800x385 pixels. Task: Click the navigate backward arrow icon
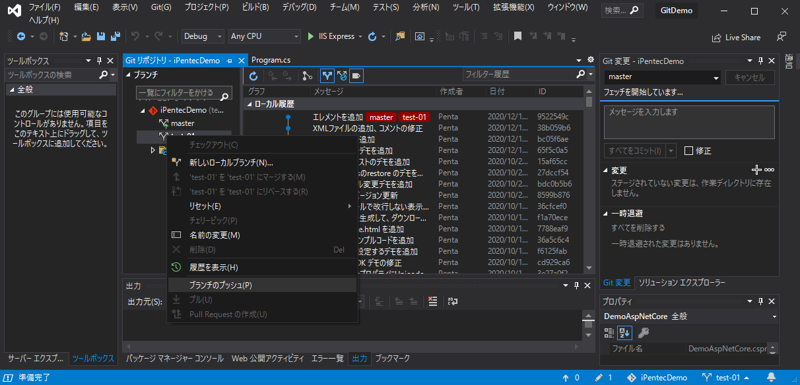tap(21, 37)
